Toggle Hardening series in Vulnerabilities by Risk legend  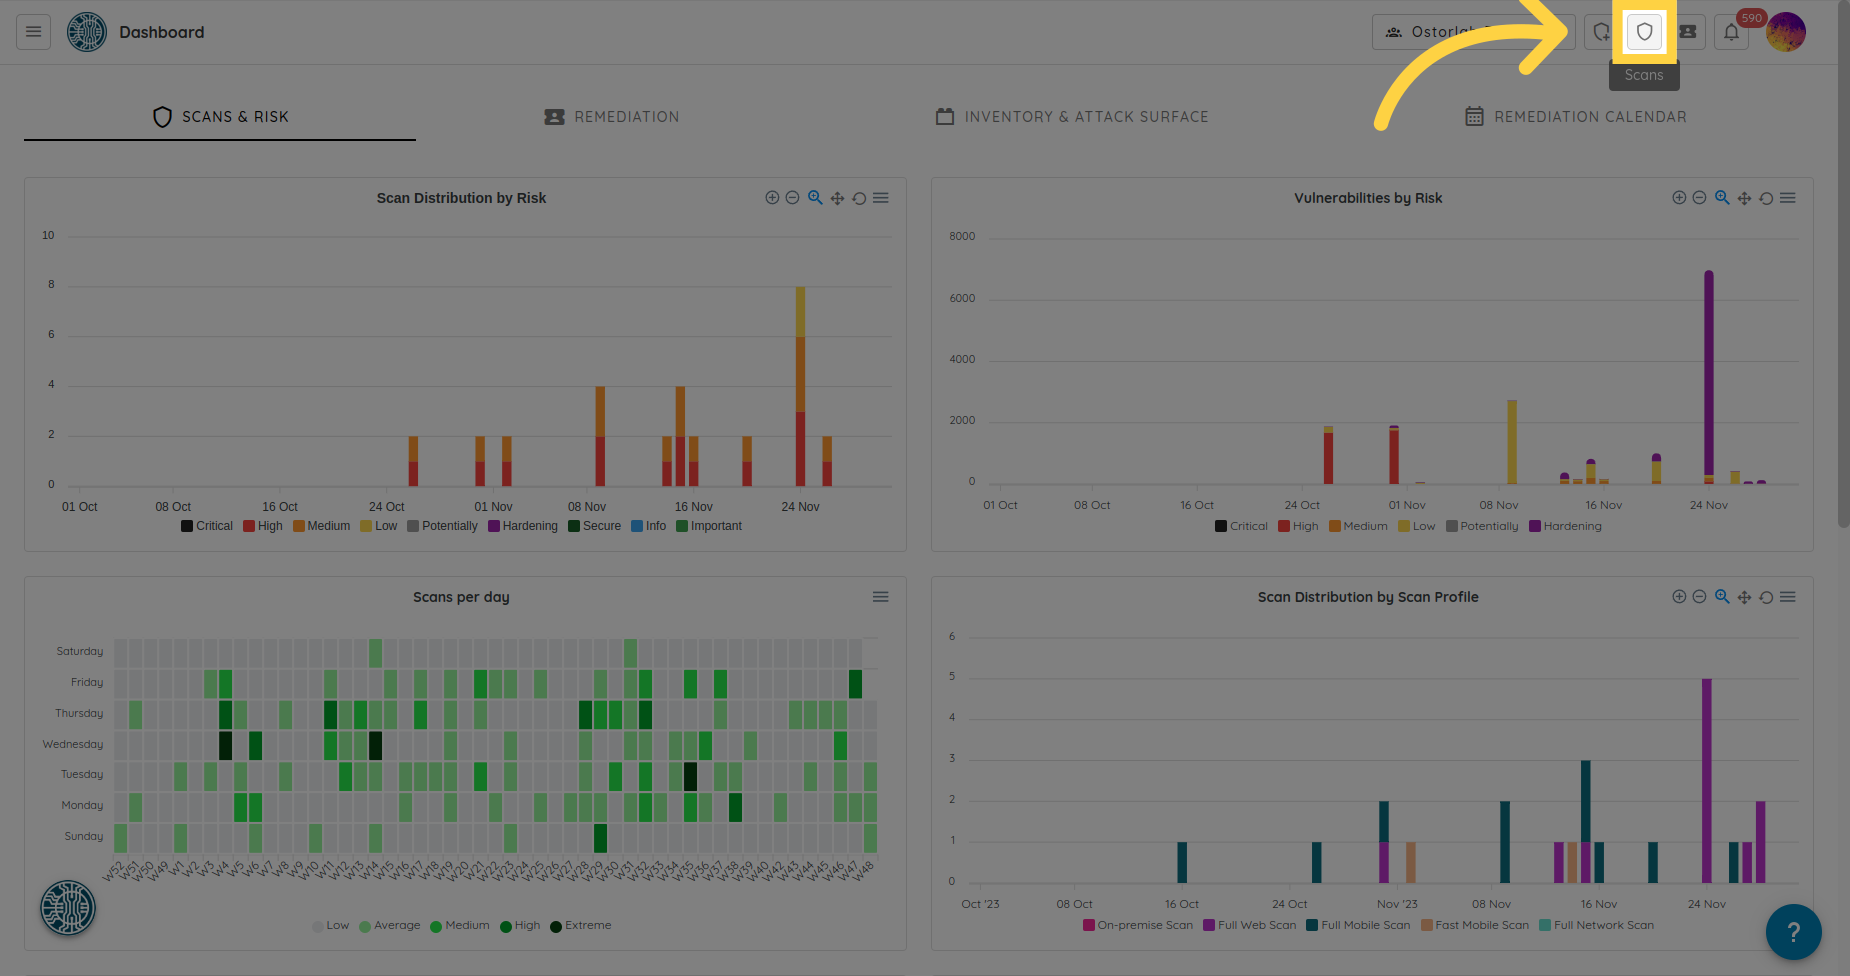tap(1565, 526)
